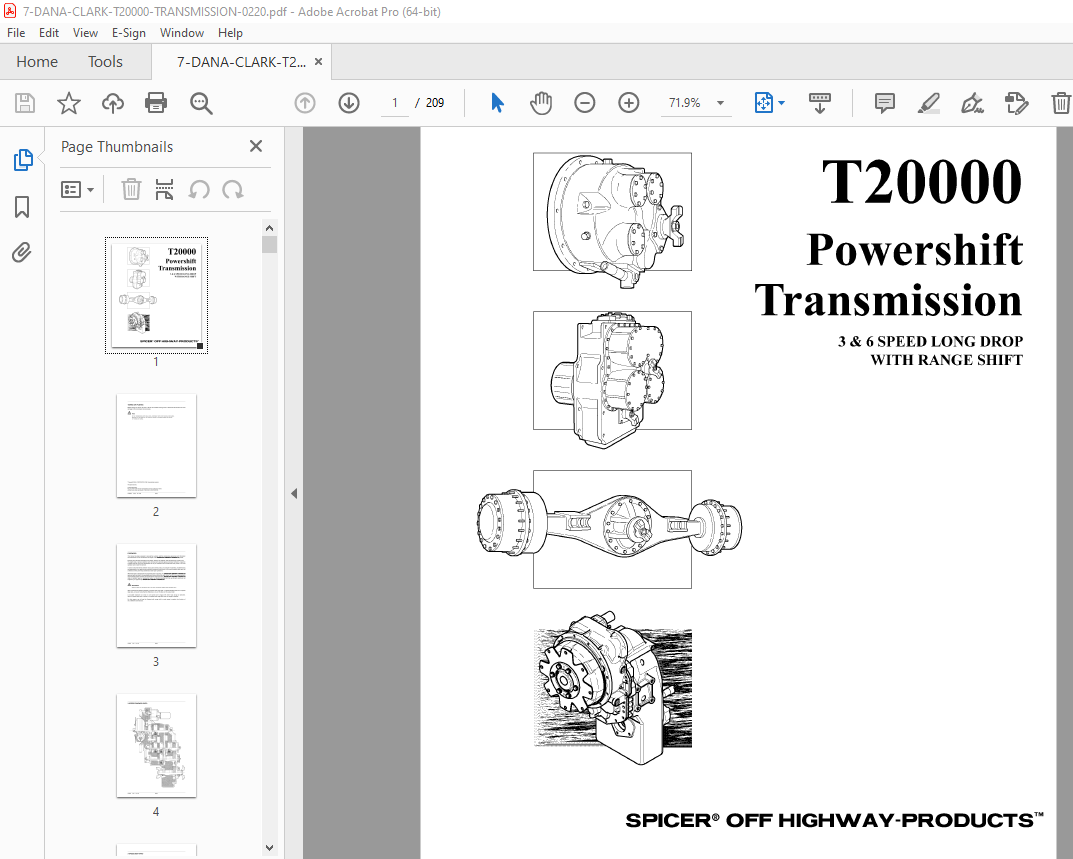Zoom in with plus button

(x=628, y=103)
